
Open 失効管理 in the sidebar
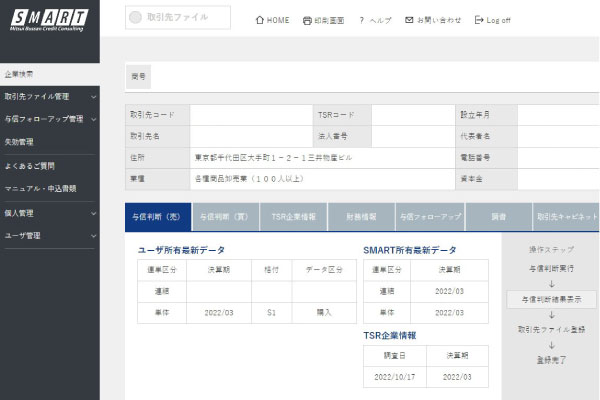[x=20, y=142]
